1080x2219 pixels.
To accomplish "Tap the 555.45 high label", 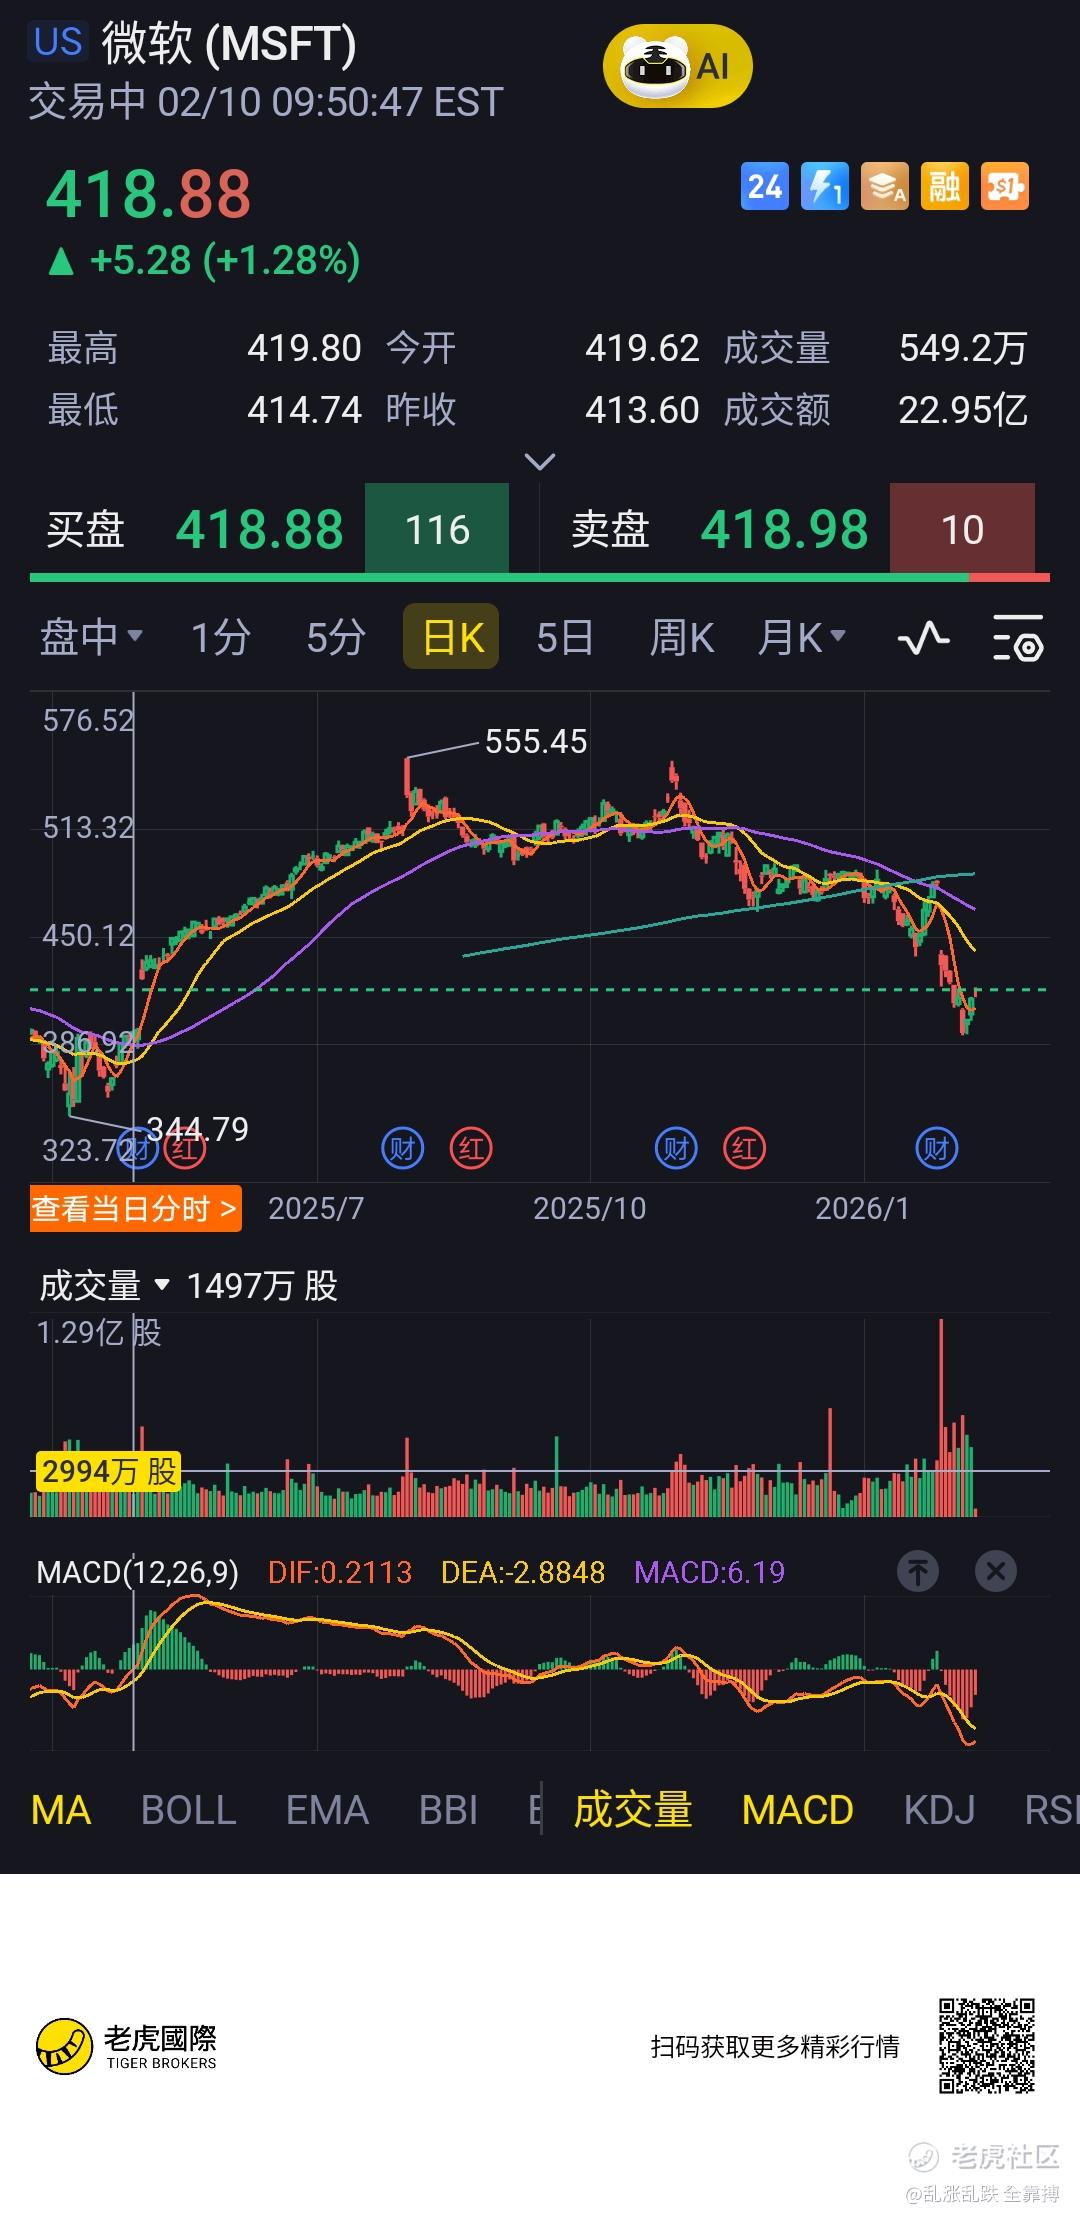I will pyautogui.click(x=536, y=742).
